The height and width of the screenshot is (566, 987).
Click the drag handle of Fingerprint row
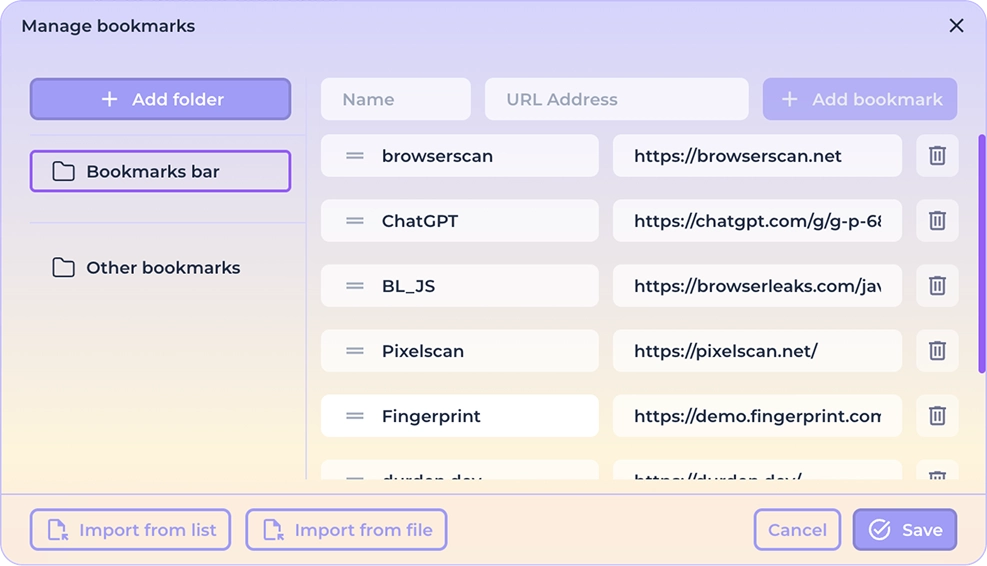(355, 416)
